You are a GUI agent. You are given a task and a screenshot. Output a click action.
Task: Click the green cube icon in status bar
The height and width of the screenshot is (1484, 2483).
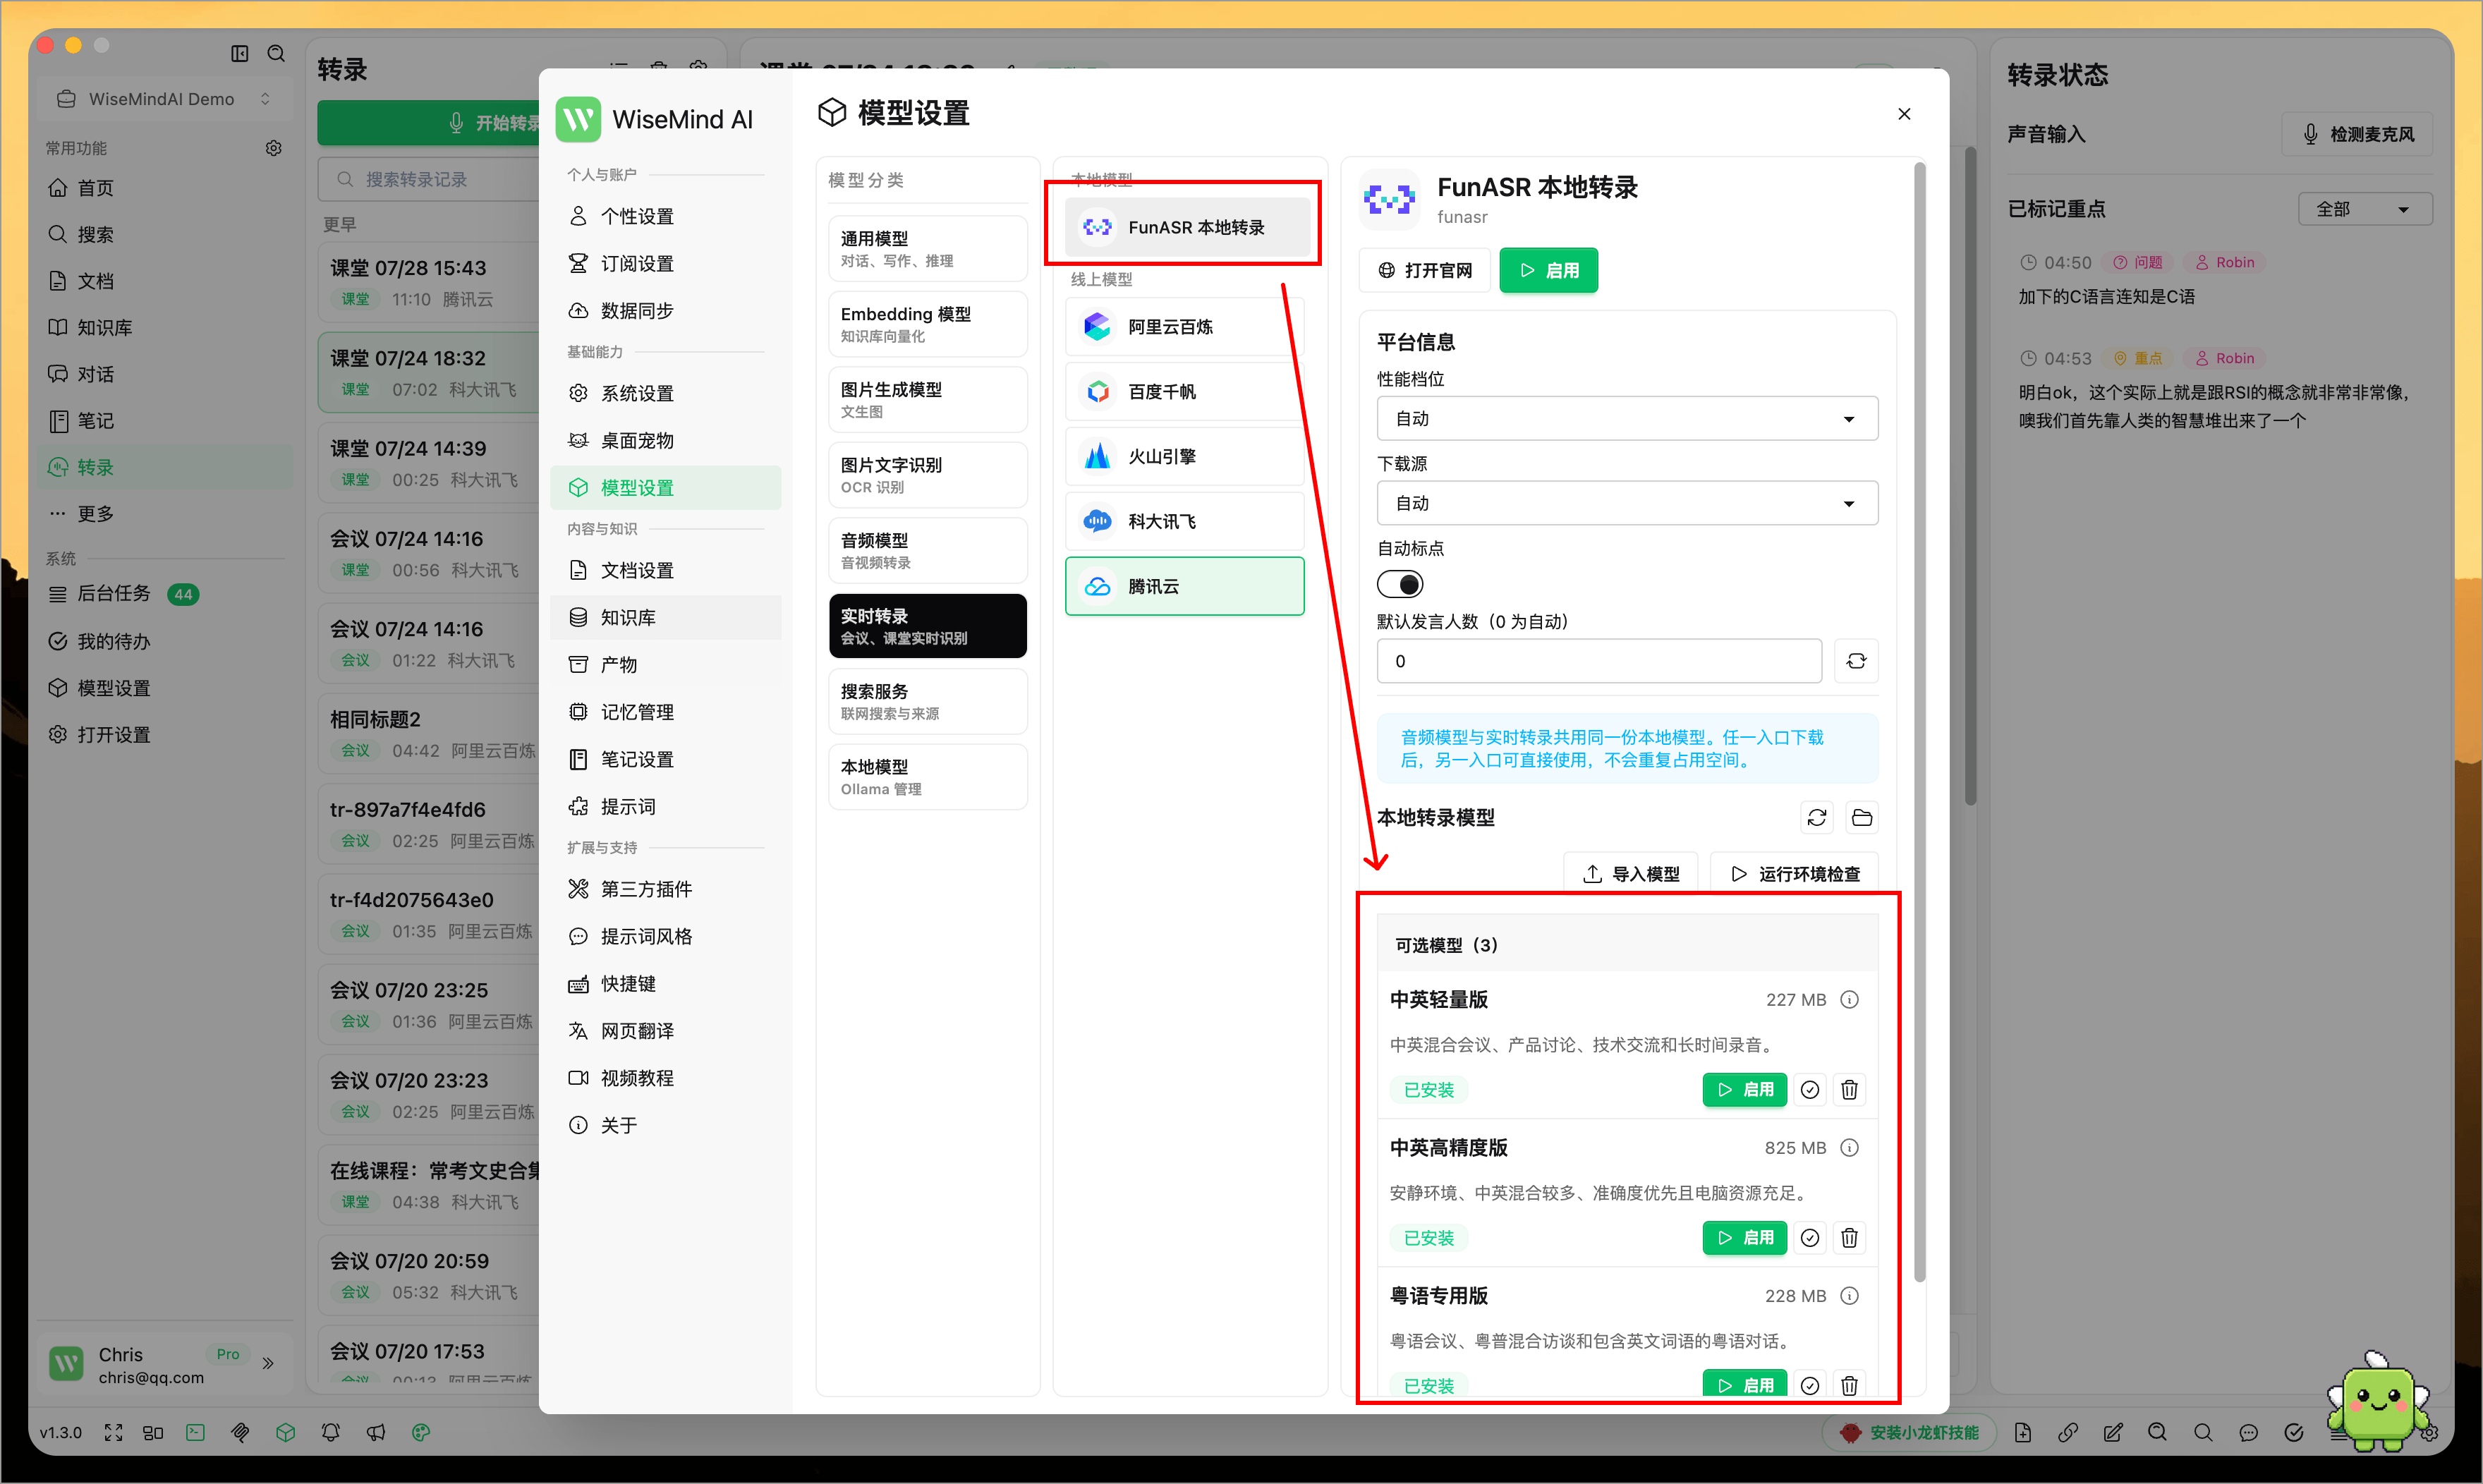pyautogui.click(x=286, y=1433)
